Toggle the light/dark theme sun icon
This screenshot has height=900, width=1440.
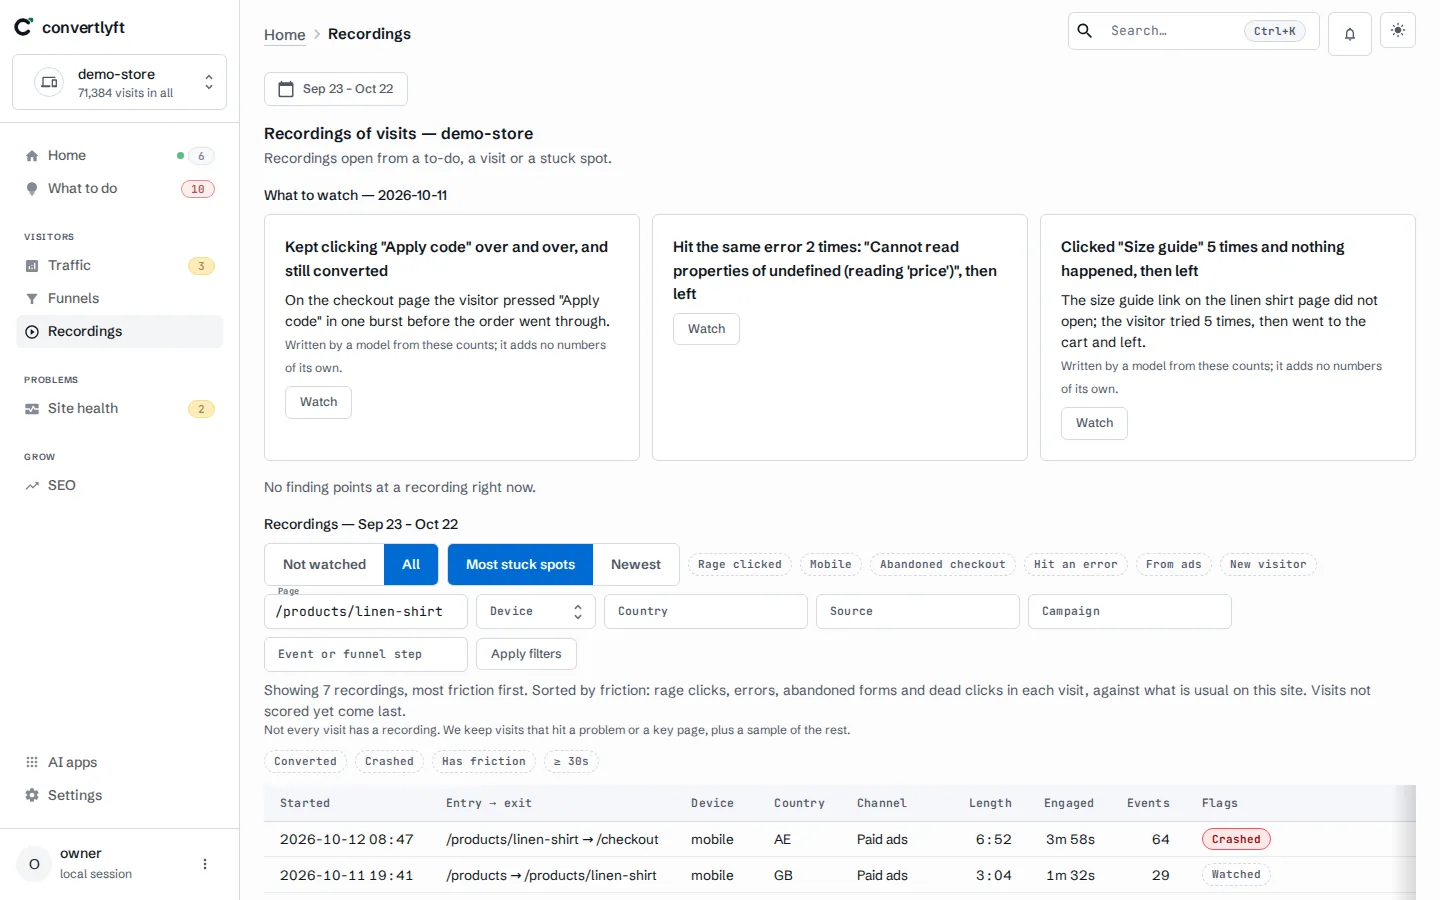coord(1397,30)
